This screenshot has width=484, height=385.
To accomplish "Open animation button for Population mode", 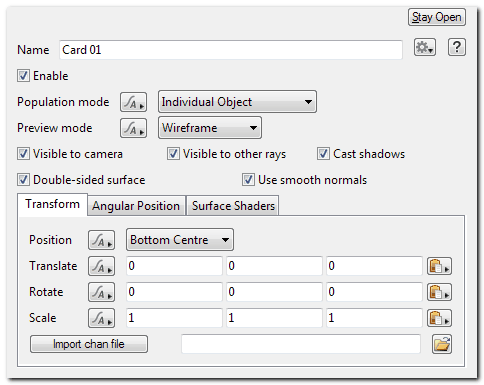I will click(x=133, y=102).
